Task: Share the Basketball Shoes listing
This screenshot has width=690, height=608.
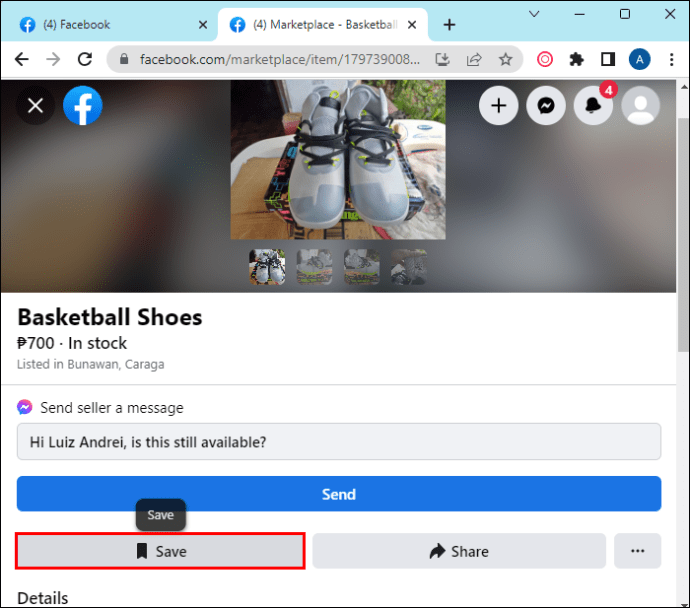Action: tap(459, 551)
